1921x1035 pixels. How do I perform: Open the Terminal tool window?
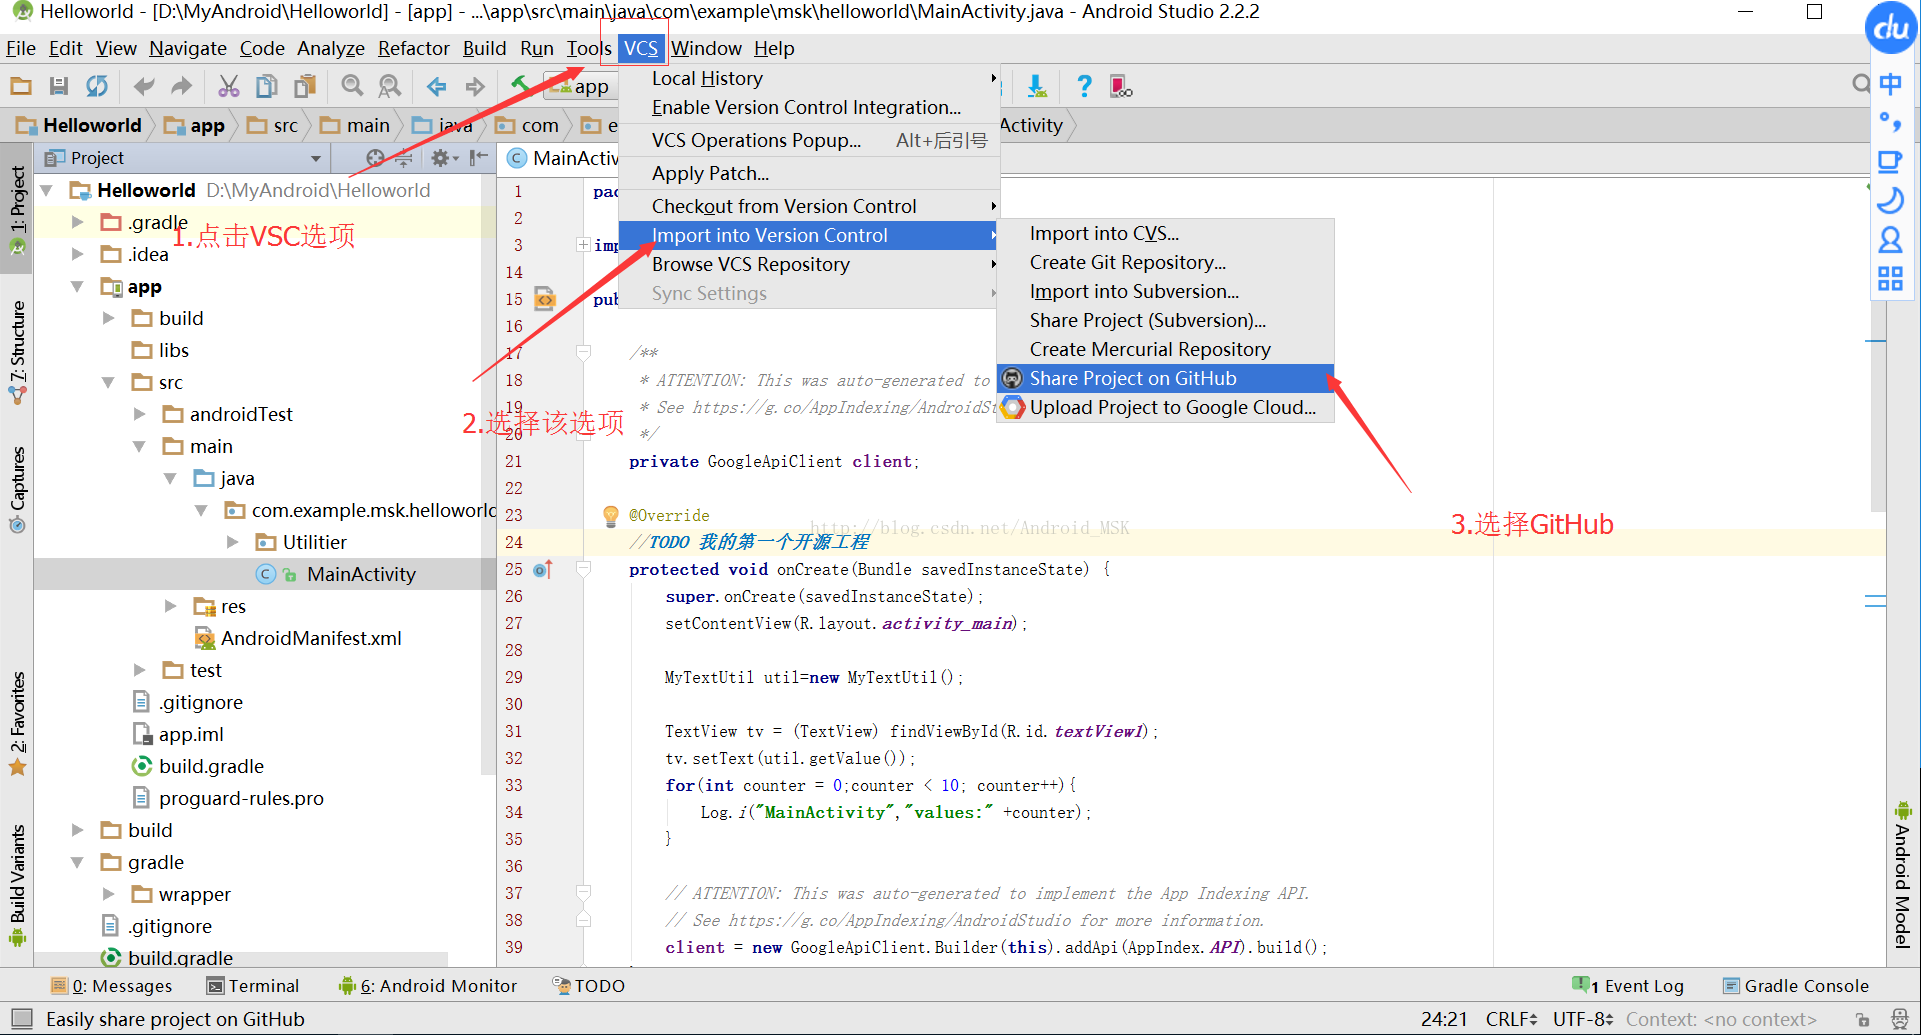[253, 986]
